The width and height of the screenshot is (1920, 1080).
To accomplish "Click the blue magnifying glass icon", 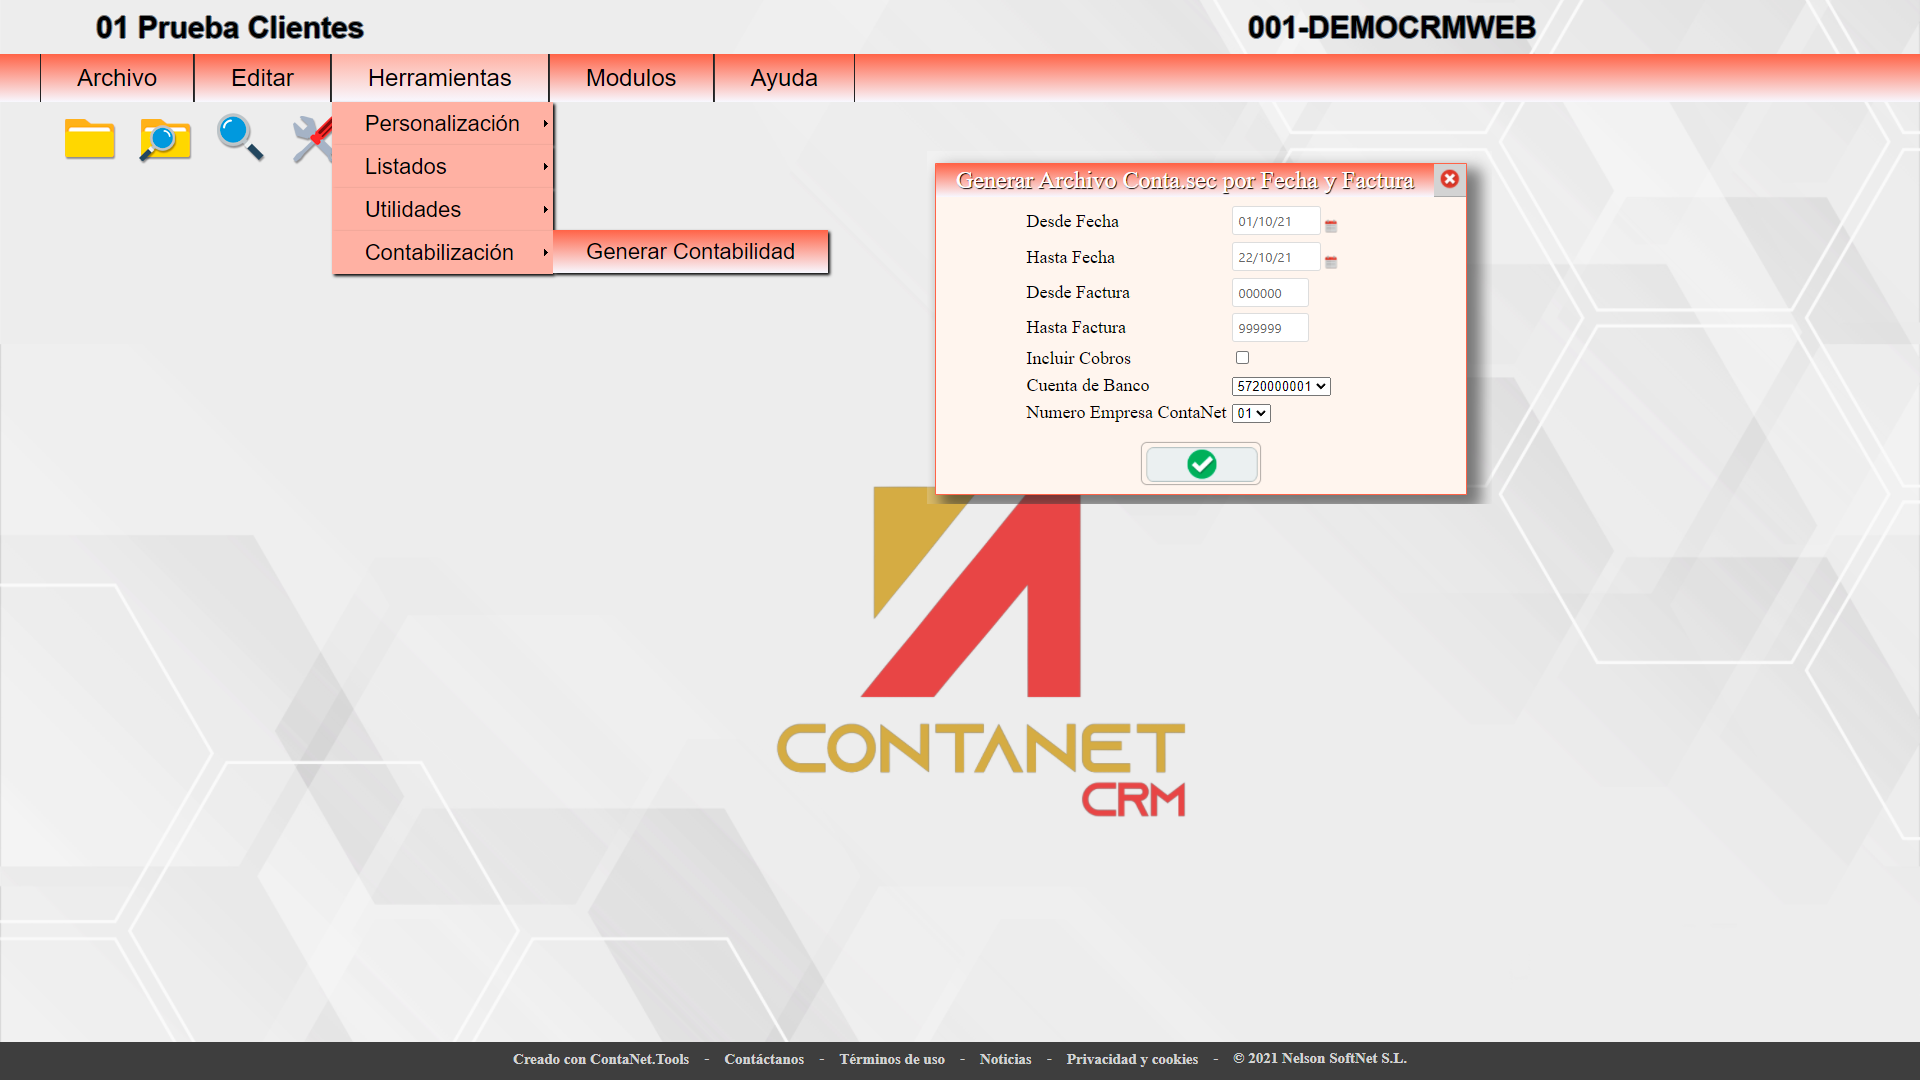I will point(240,138).
